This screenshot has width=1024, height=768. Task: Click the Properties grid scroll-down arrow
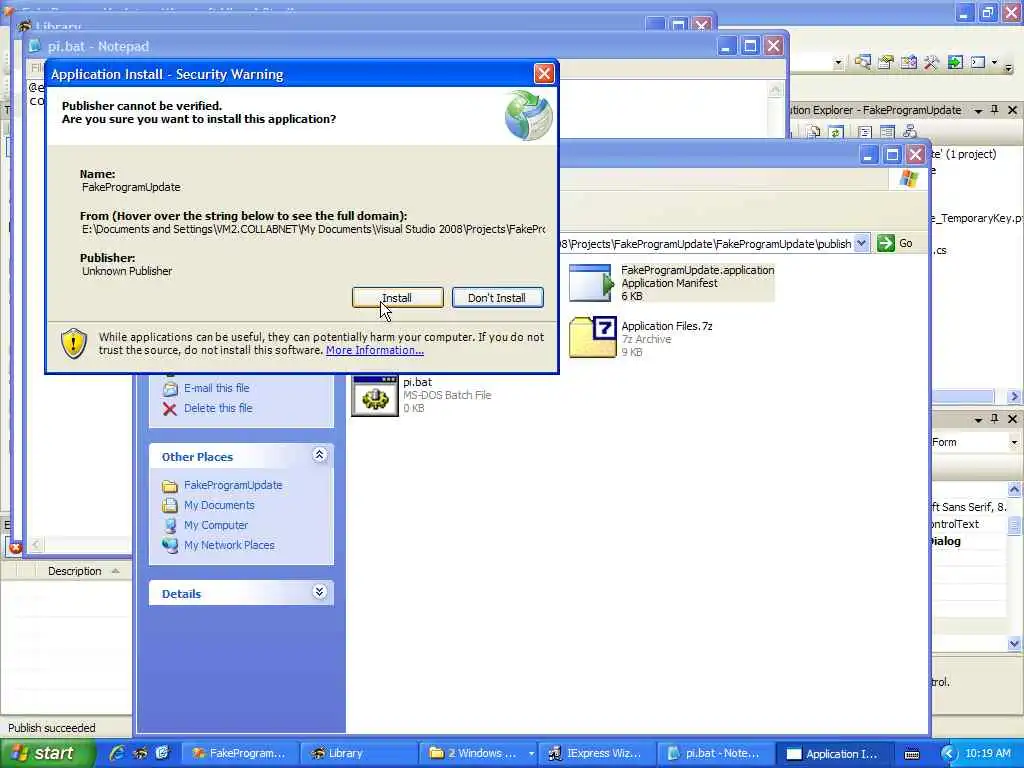(1014, 643)
